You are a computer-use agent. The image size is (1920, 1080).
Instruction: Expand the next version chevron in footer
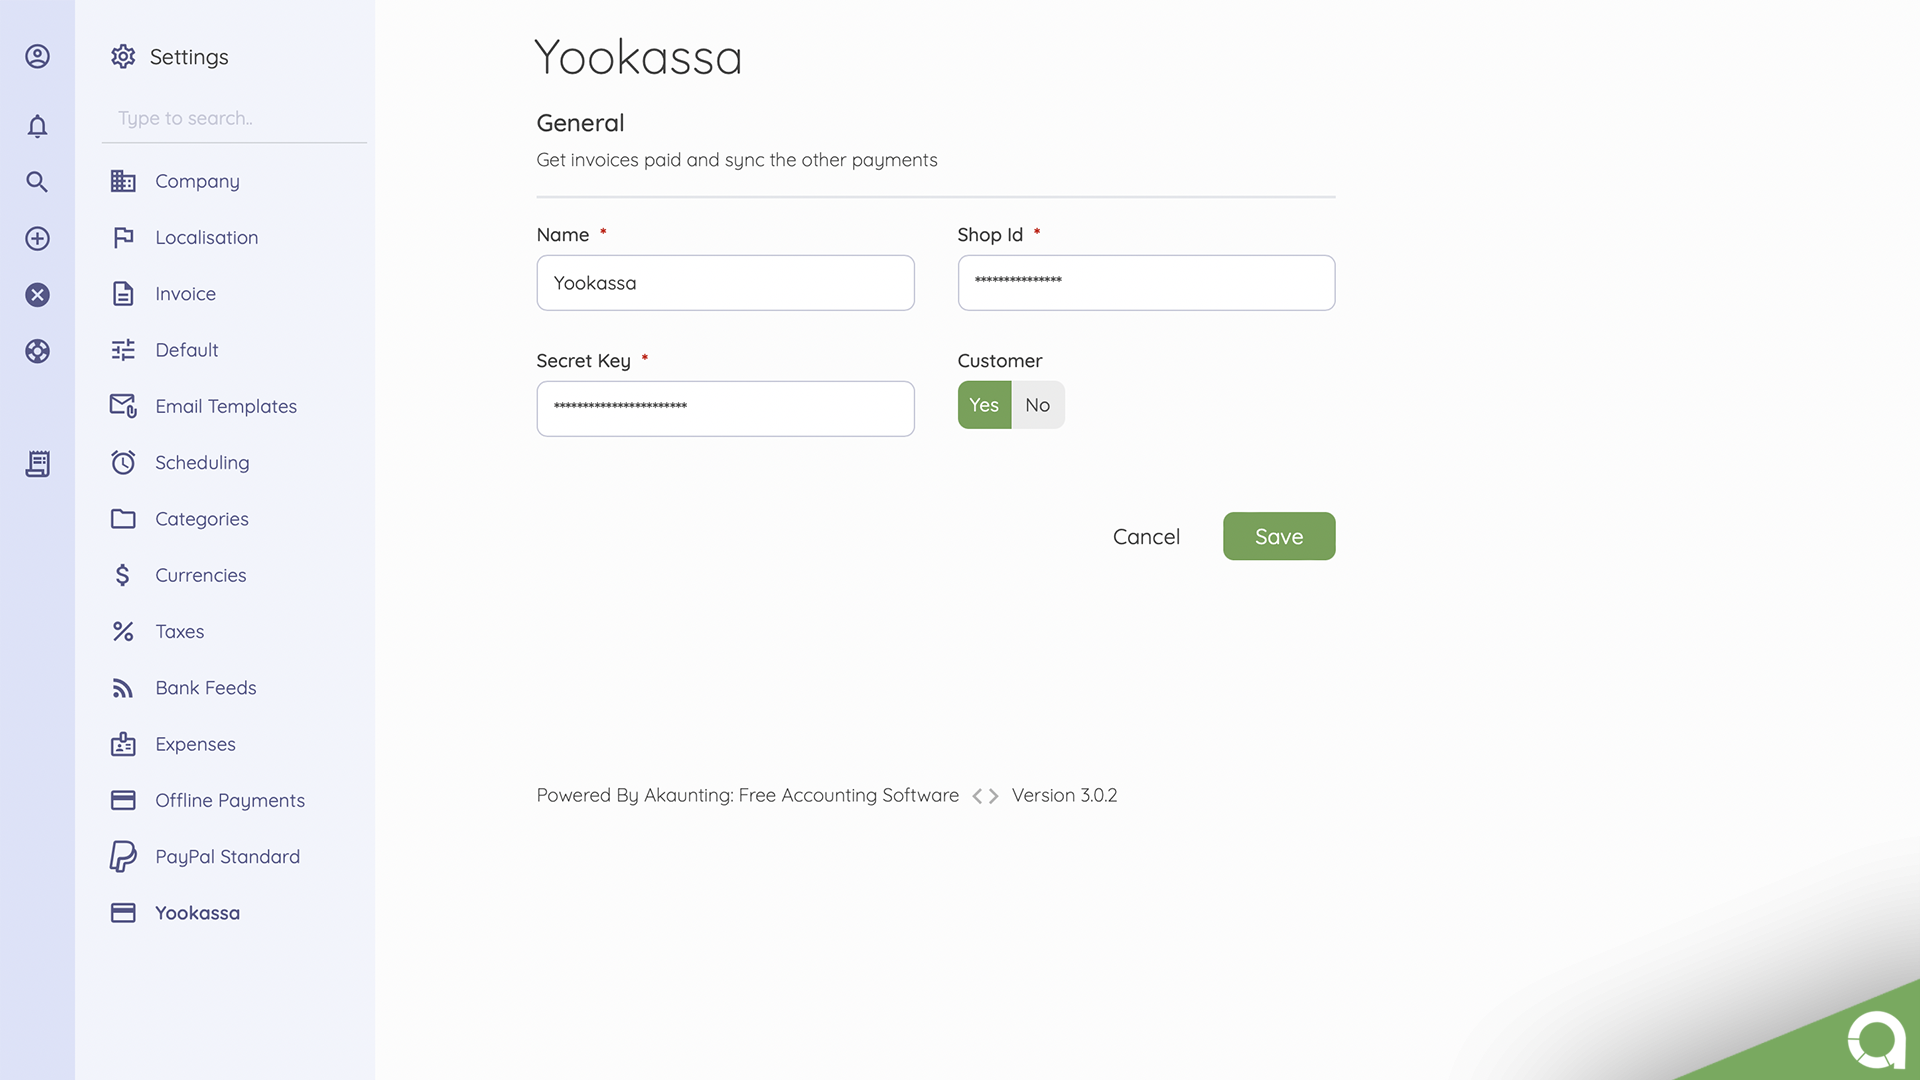pyautogui.click(x=994, y=795)
